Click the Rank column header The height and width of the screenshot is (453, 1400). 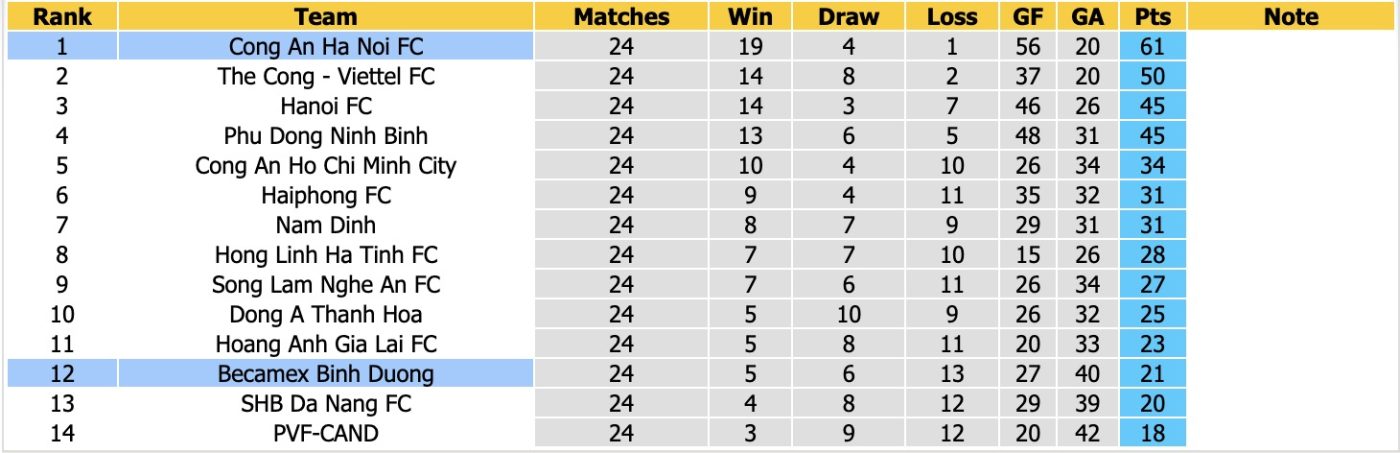pyautogui.click(x=62, y=16)
